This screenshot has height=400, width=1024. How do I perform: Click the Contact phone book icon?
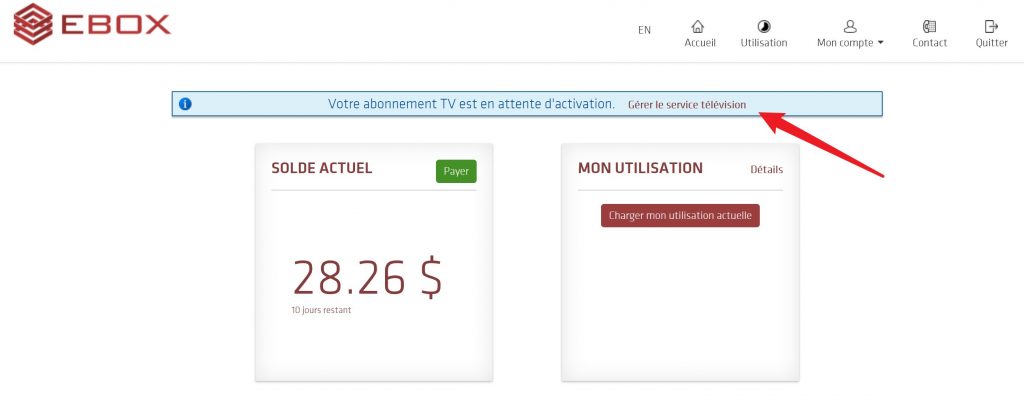click(929, 26)
